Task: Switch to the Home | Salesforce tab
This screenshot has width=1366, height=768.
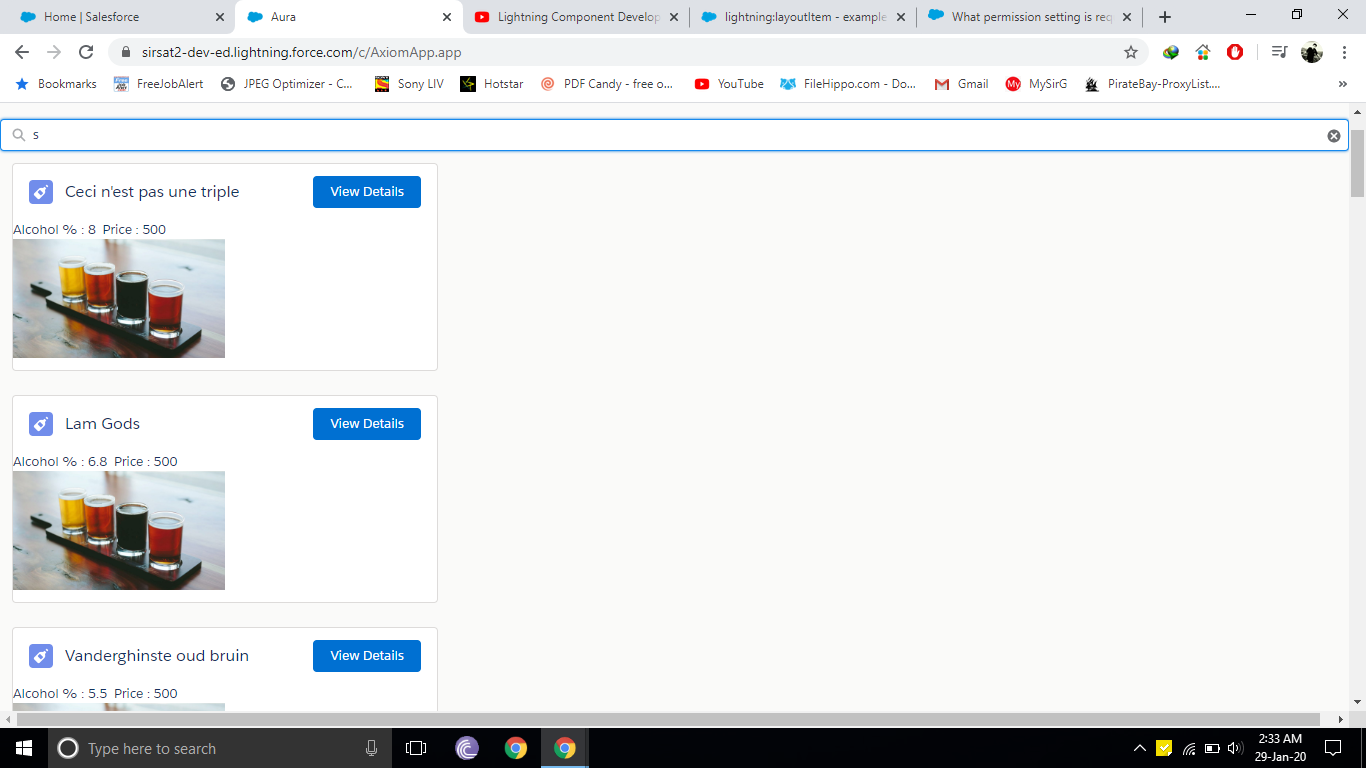Action: tap(118, 17)
